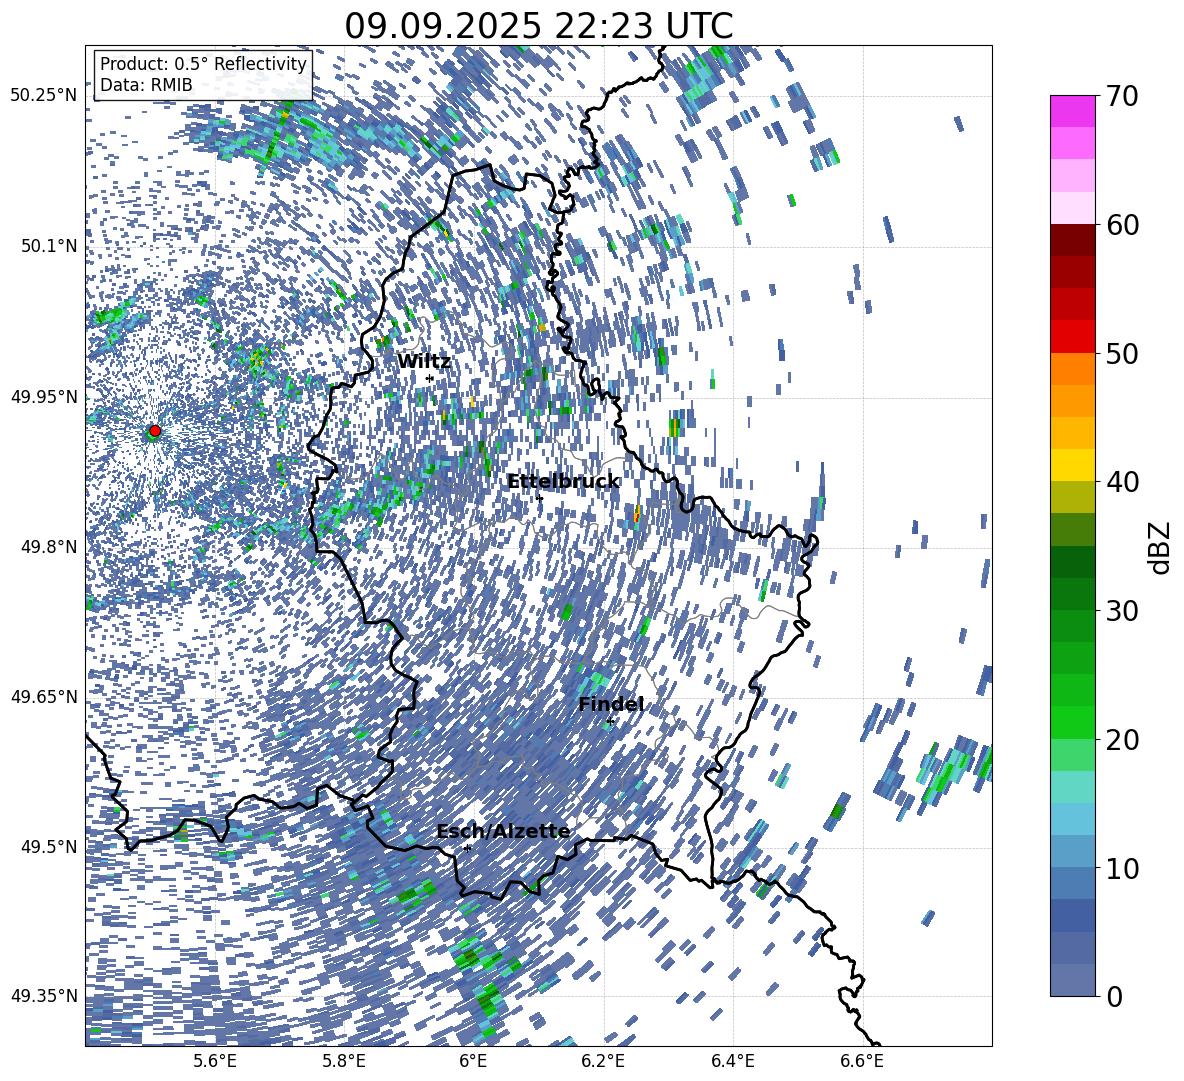This screenshot has width=1184, height=1081.
Task: Click the colorbar tick label 40
Action: tap(1122, 482)
